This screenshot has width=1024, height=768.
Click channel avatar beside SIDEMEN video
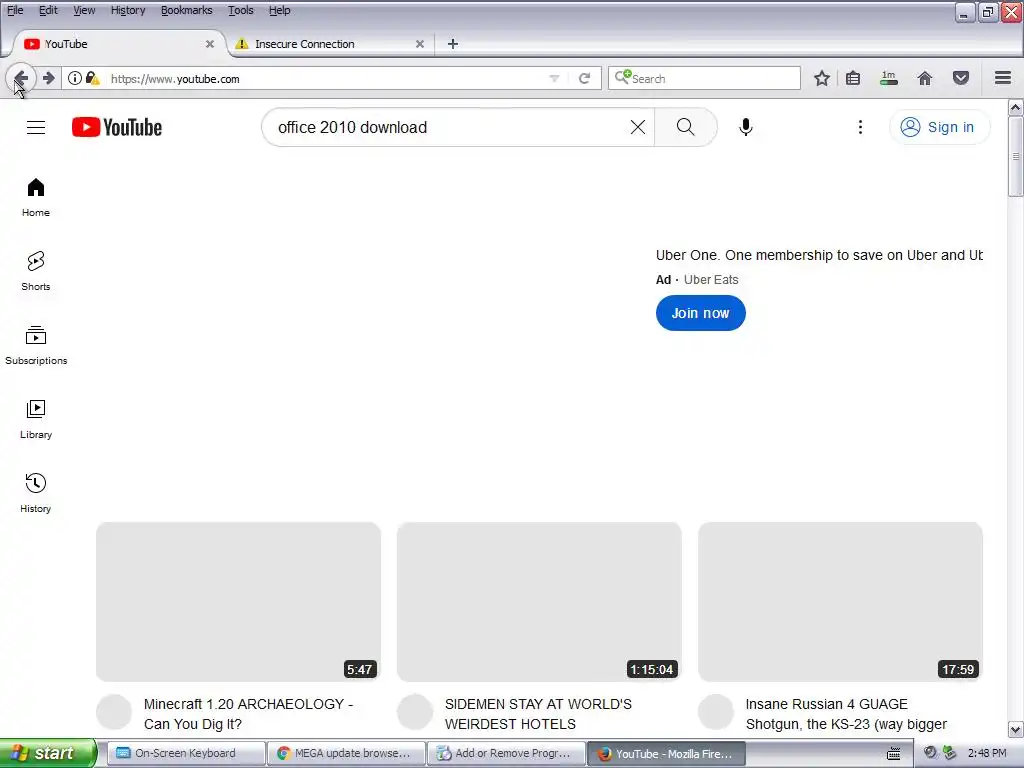coord(415,712)
